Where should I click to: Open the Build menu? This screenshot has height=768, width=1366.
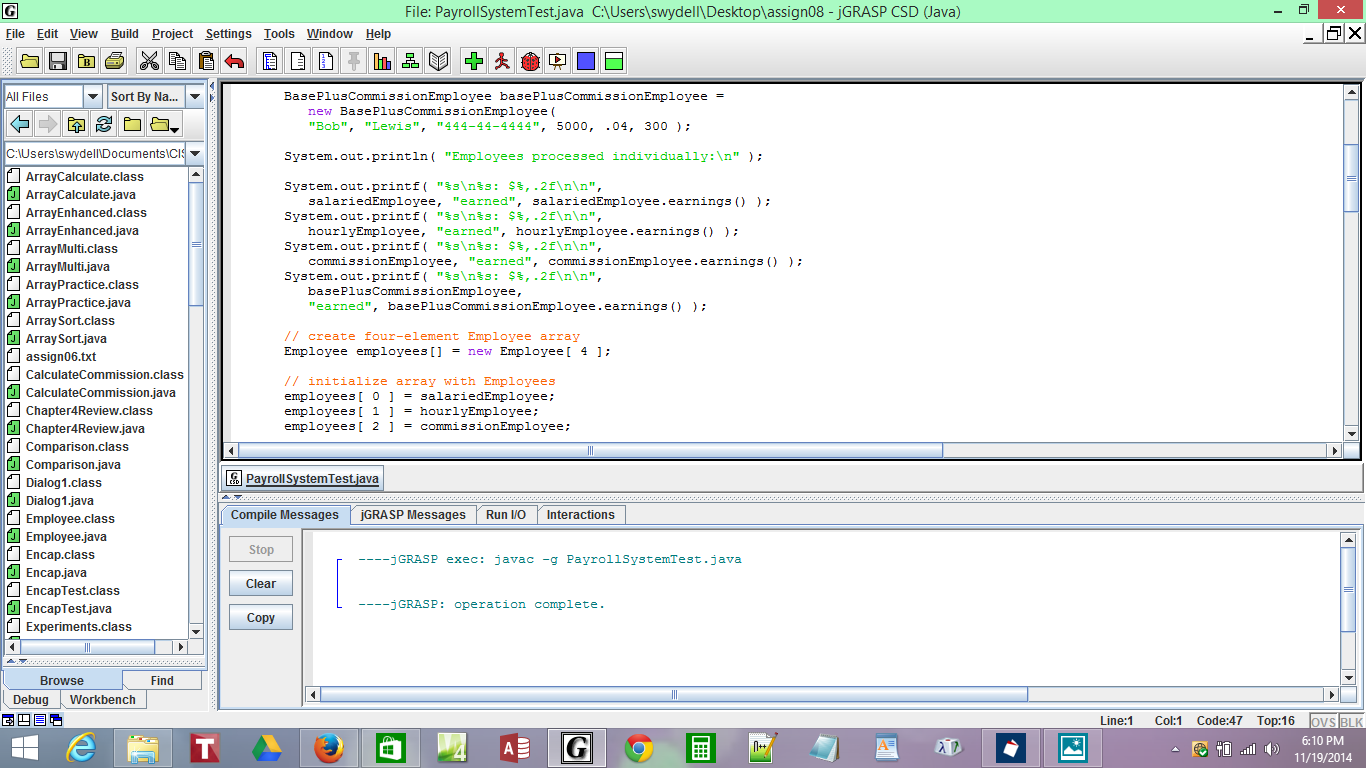[124, 33]
